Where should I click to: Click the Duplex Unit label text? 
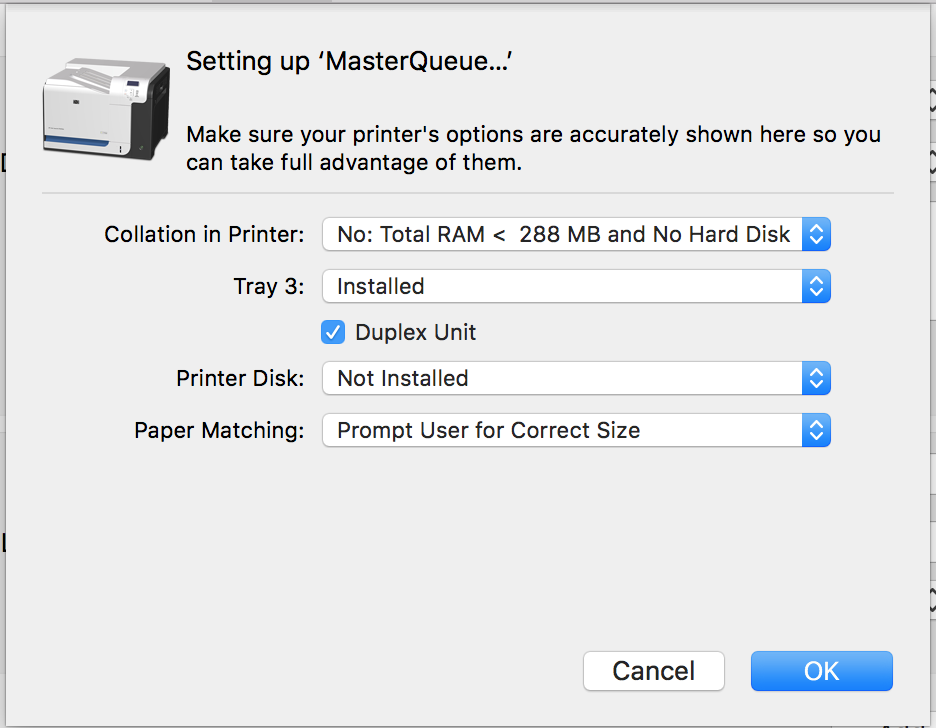(415, 332)
